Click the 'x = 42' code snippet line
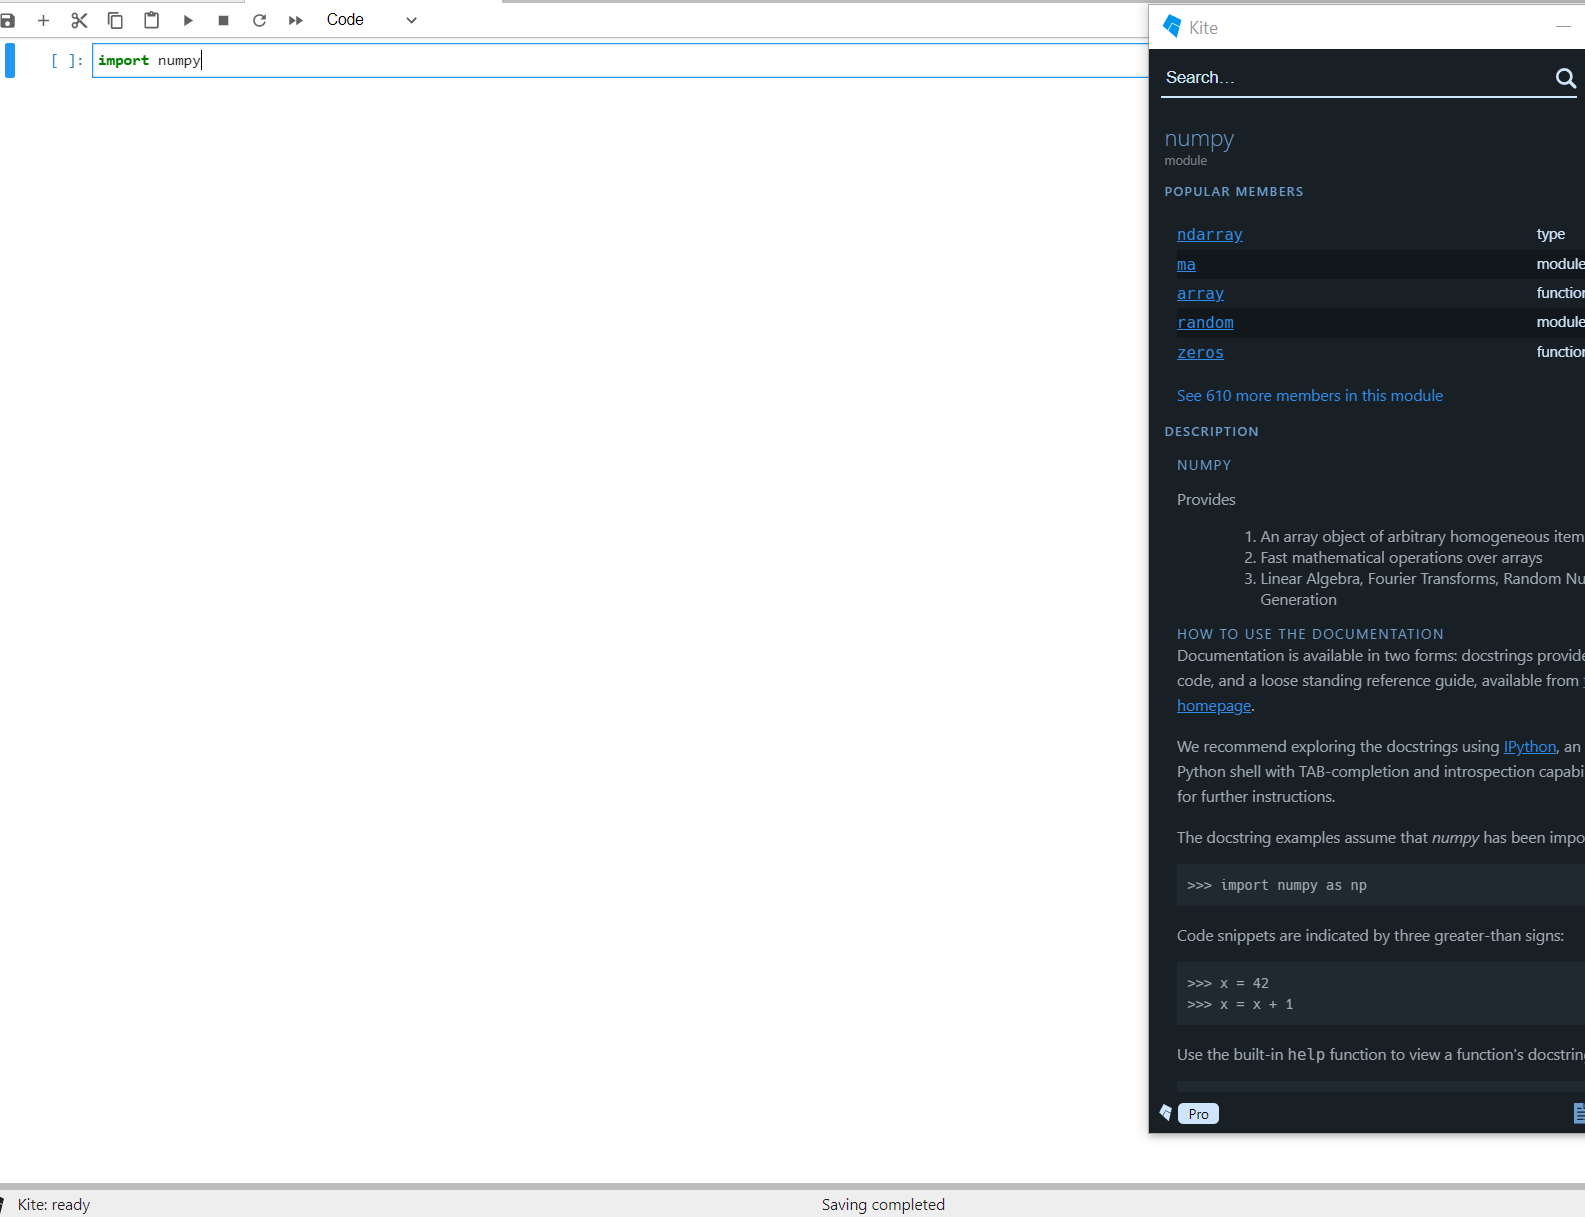The height and width of the screenshot is (1217, 1585). [1228, 983]
